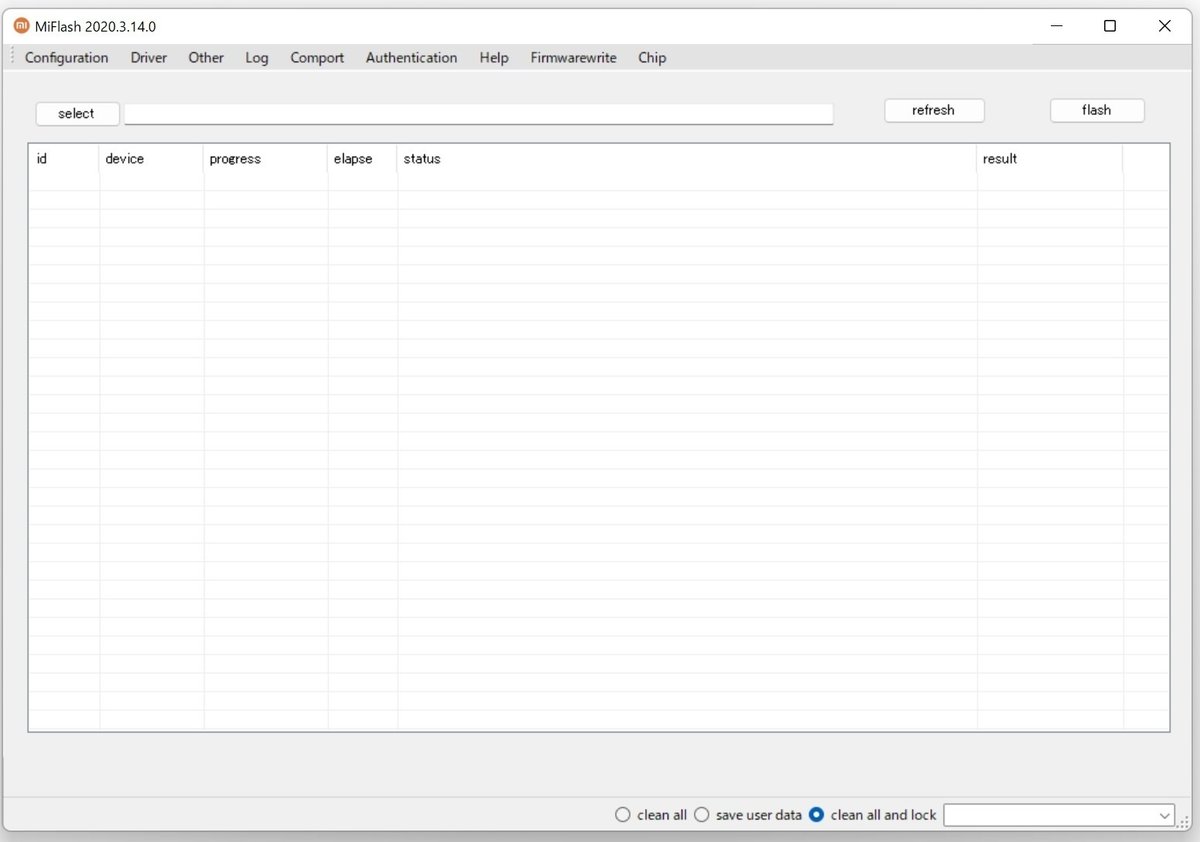Click the progress column header

click(266, 159)
